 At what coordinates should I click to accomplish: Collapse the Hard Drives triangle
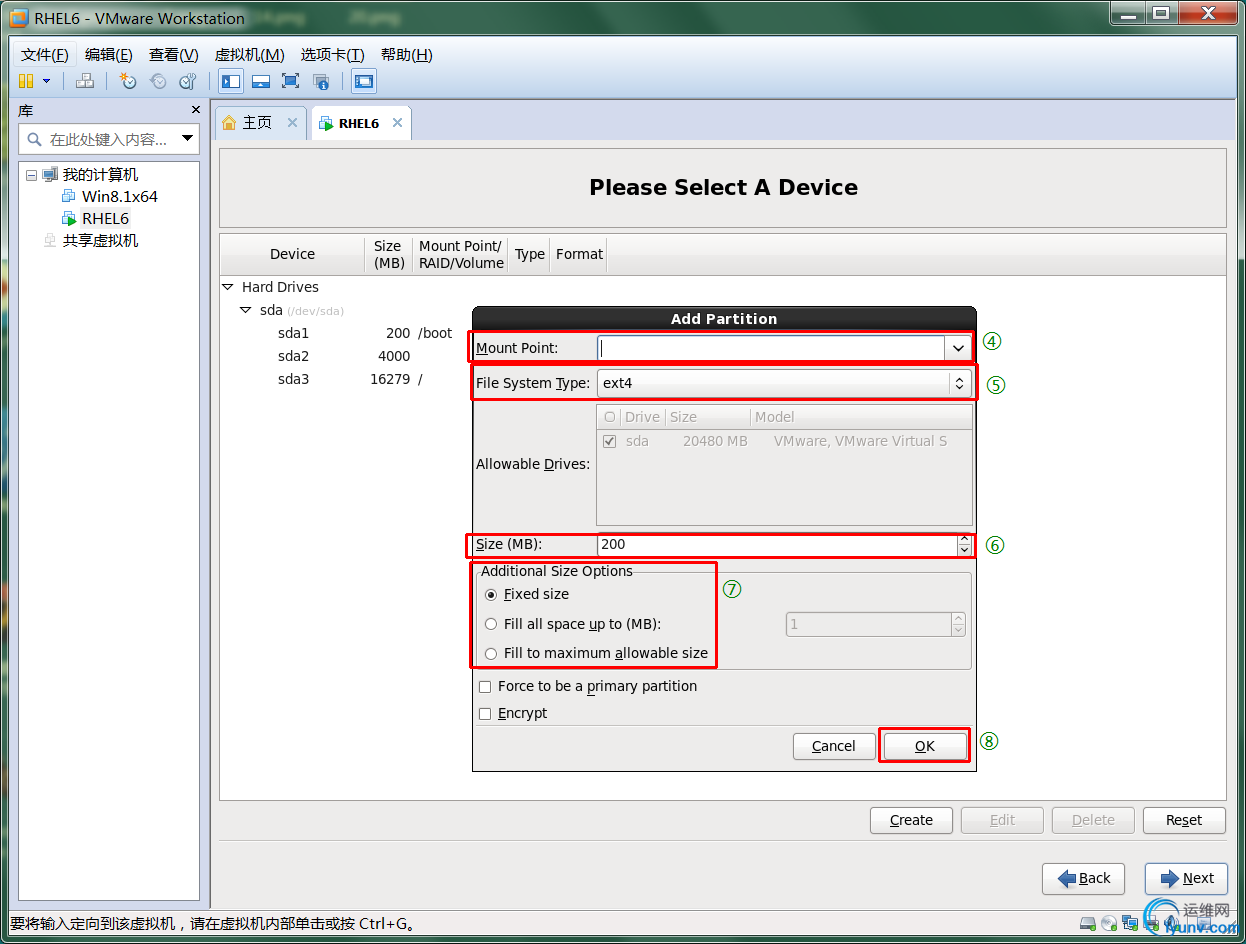[228, 287]
